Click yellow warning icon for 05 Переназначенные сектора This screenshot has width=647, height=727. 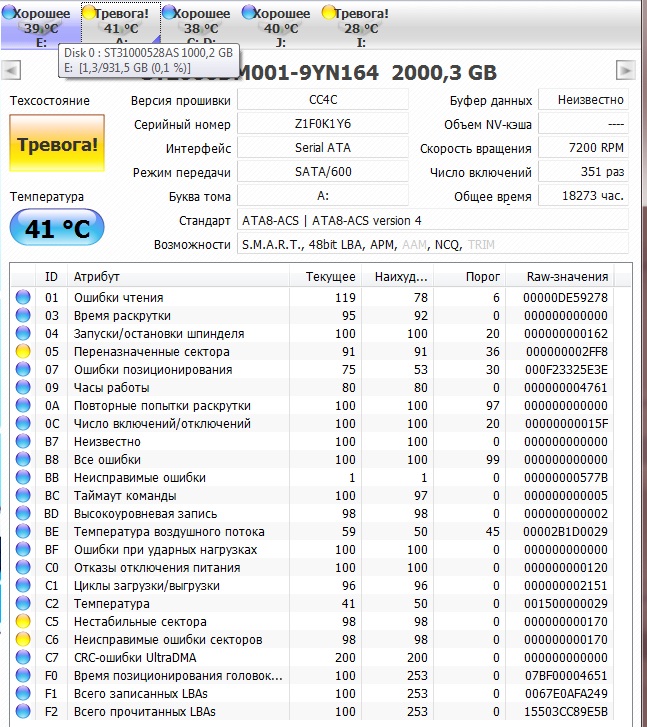pyautogui.click(x=23, y=351)
